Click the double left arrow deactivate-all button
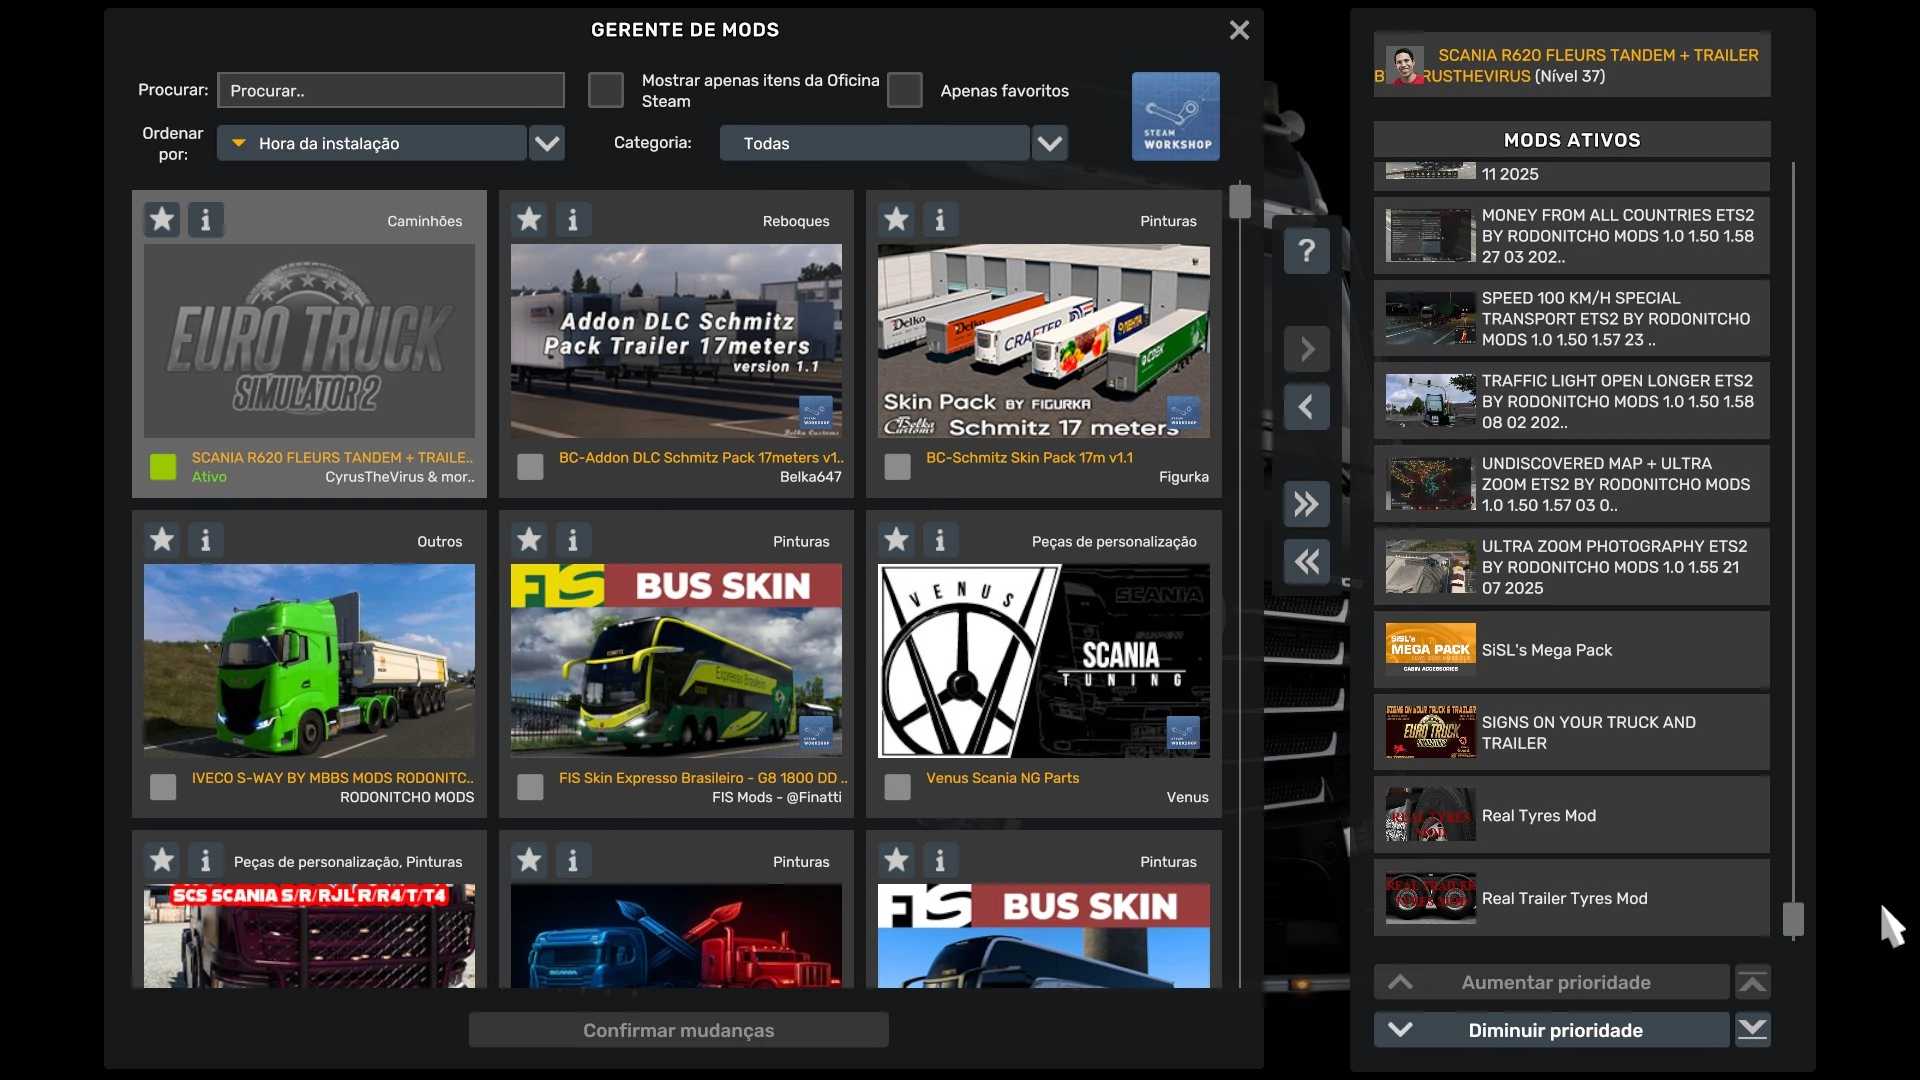This screenshot has height=1080, width=1920. [1306, 562]
